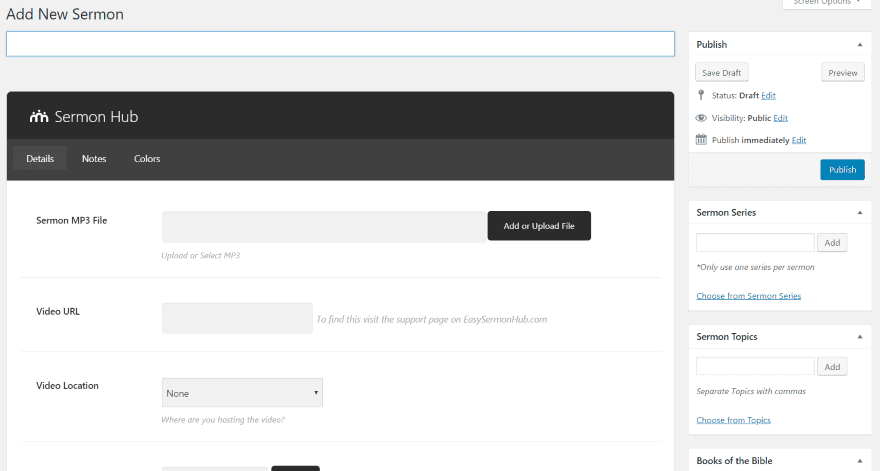Open Choose from Sermon Series link
The width and height of the screenshot is (880, 471).
(748, 296)
